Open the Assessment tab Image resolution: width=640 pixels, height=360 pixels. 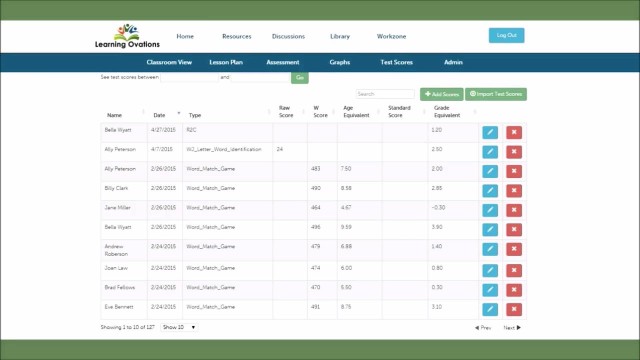tap(283, 62)
